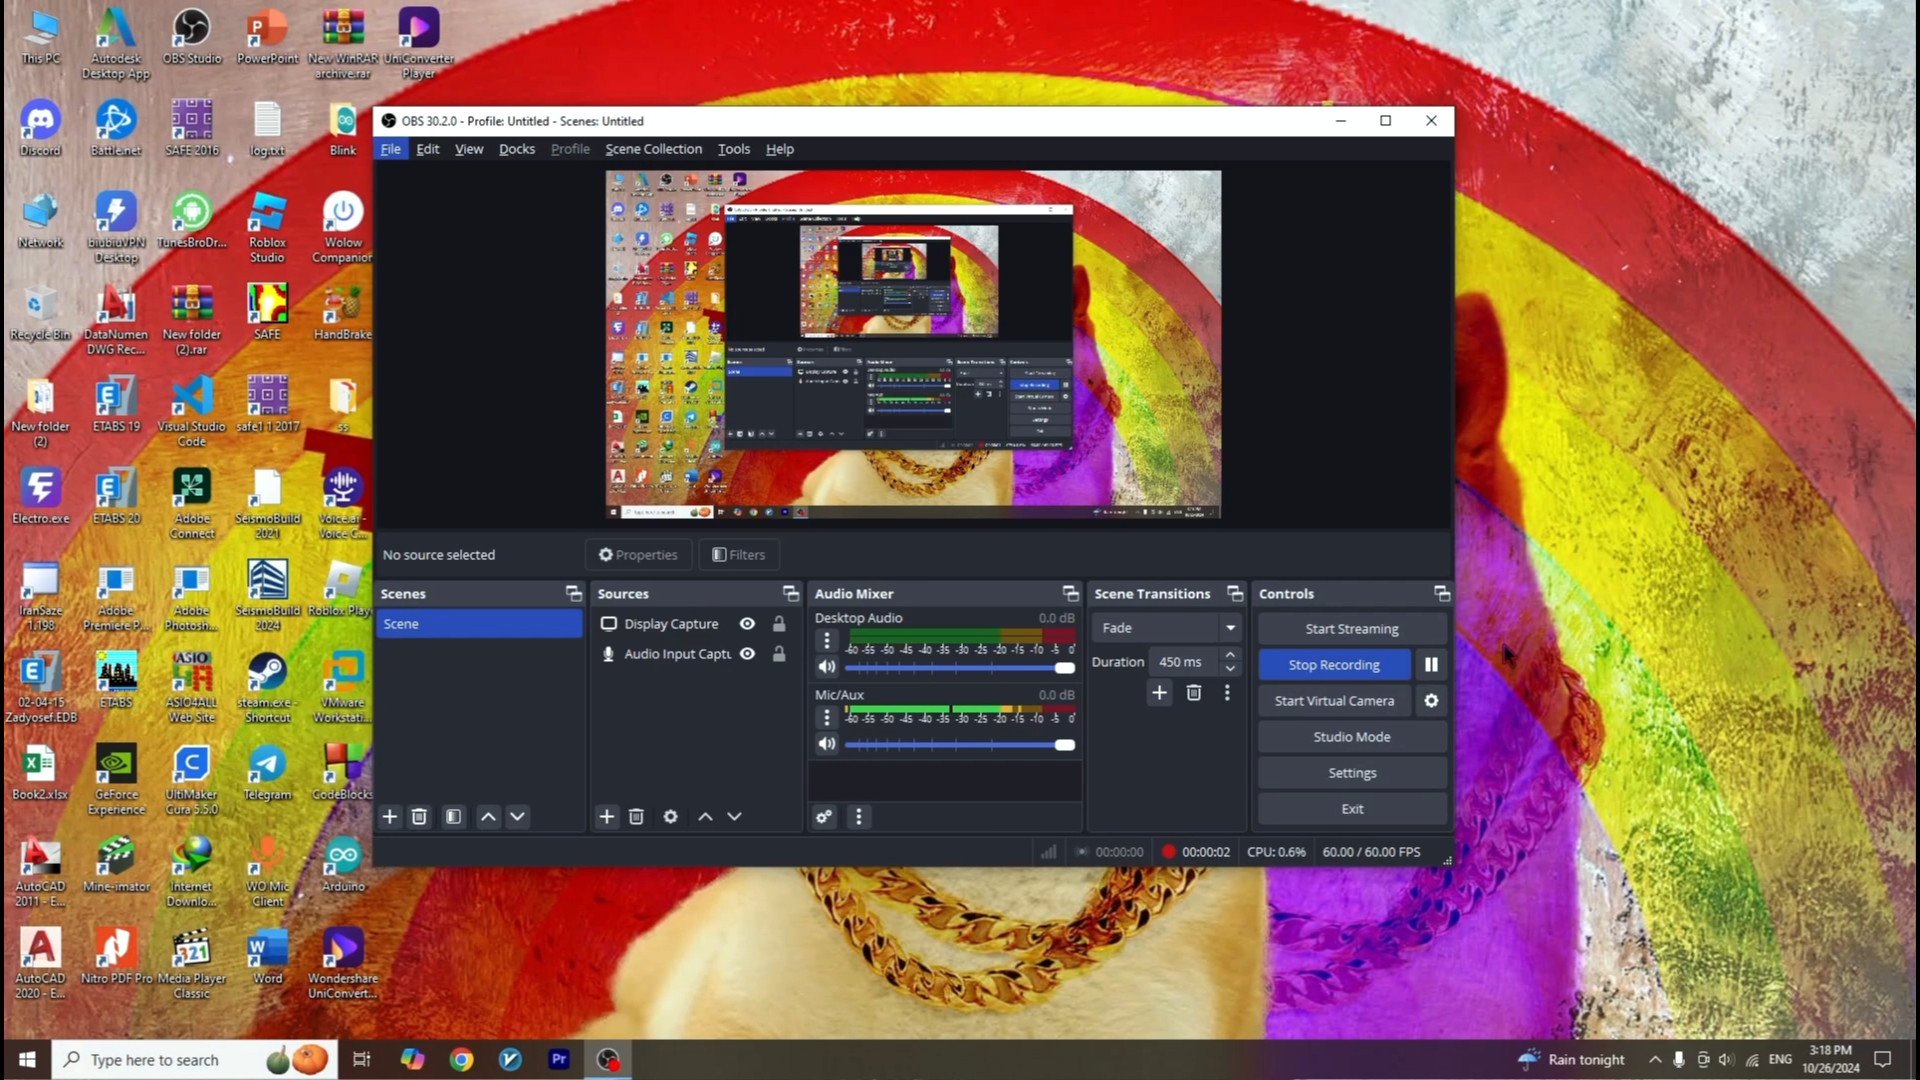Screen dimensions: 1920x1080
Task: Mute Desktop Audio speaker icon
Action: (x=826, y=667)
